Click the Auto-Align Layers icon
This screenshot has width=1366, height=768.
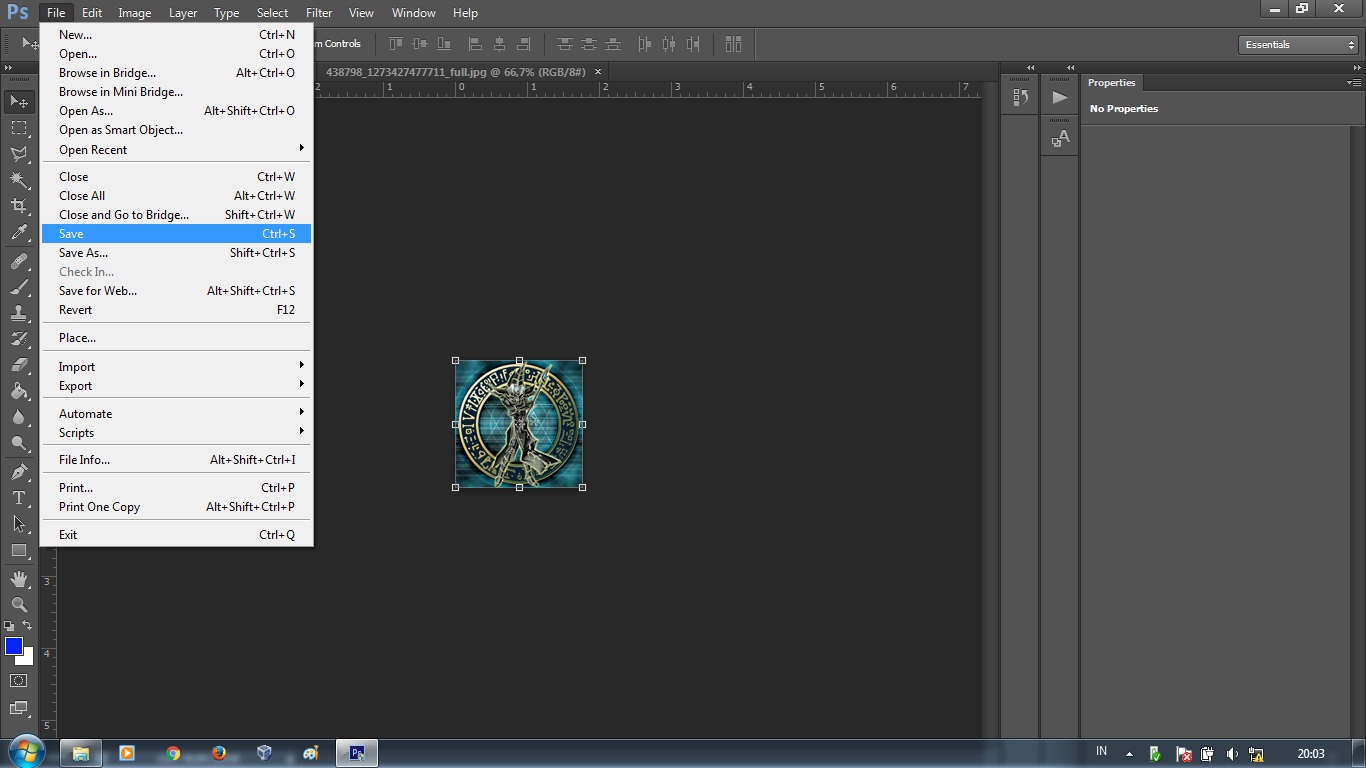pos(734,44)
